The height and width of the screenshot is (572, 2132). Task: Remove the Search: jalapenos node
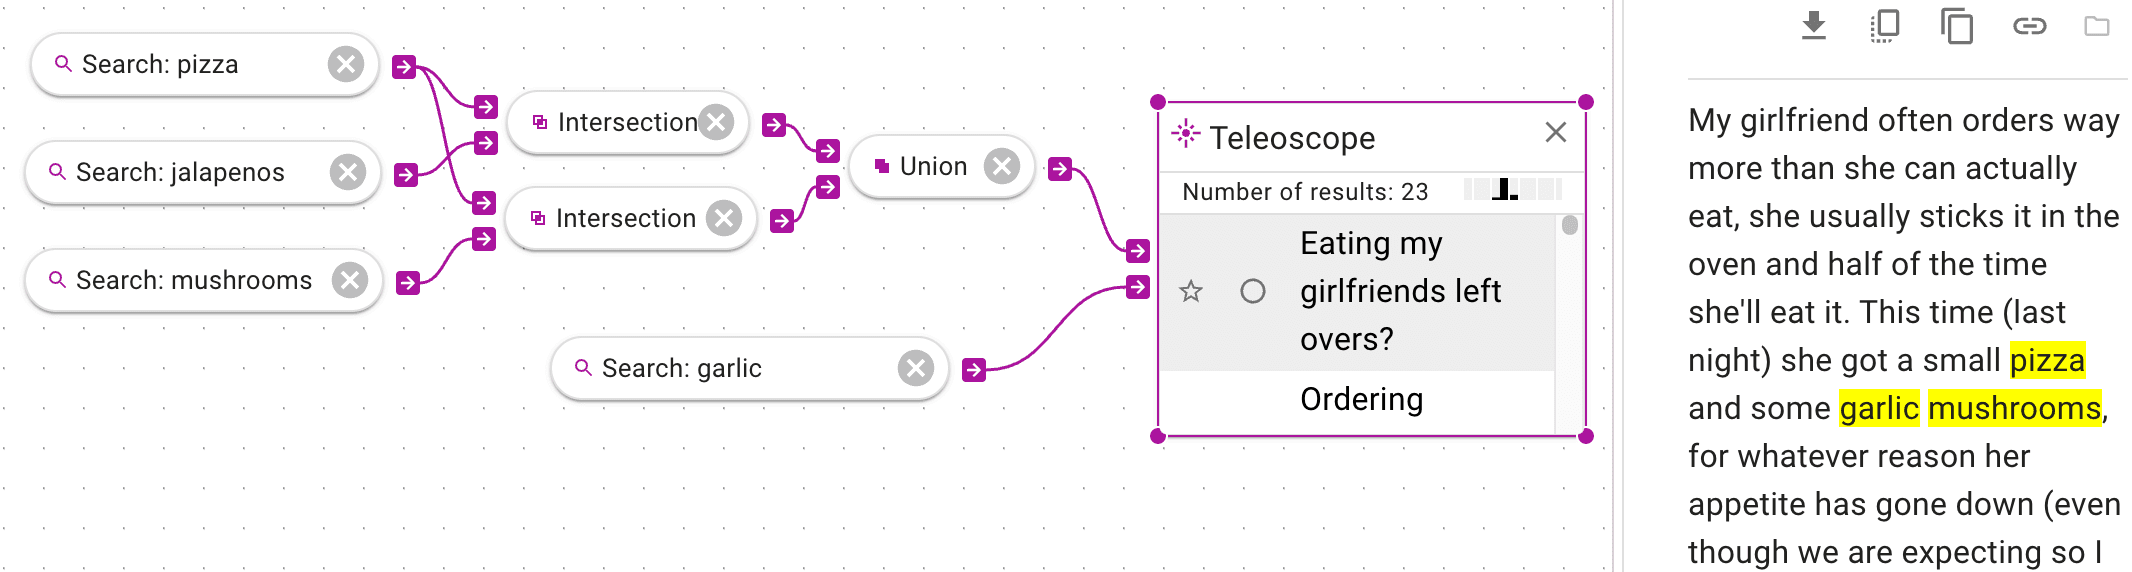pyautogui.click(x=348, y=172)
